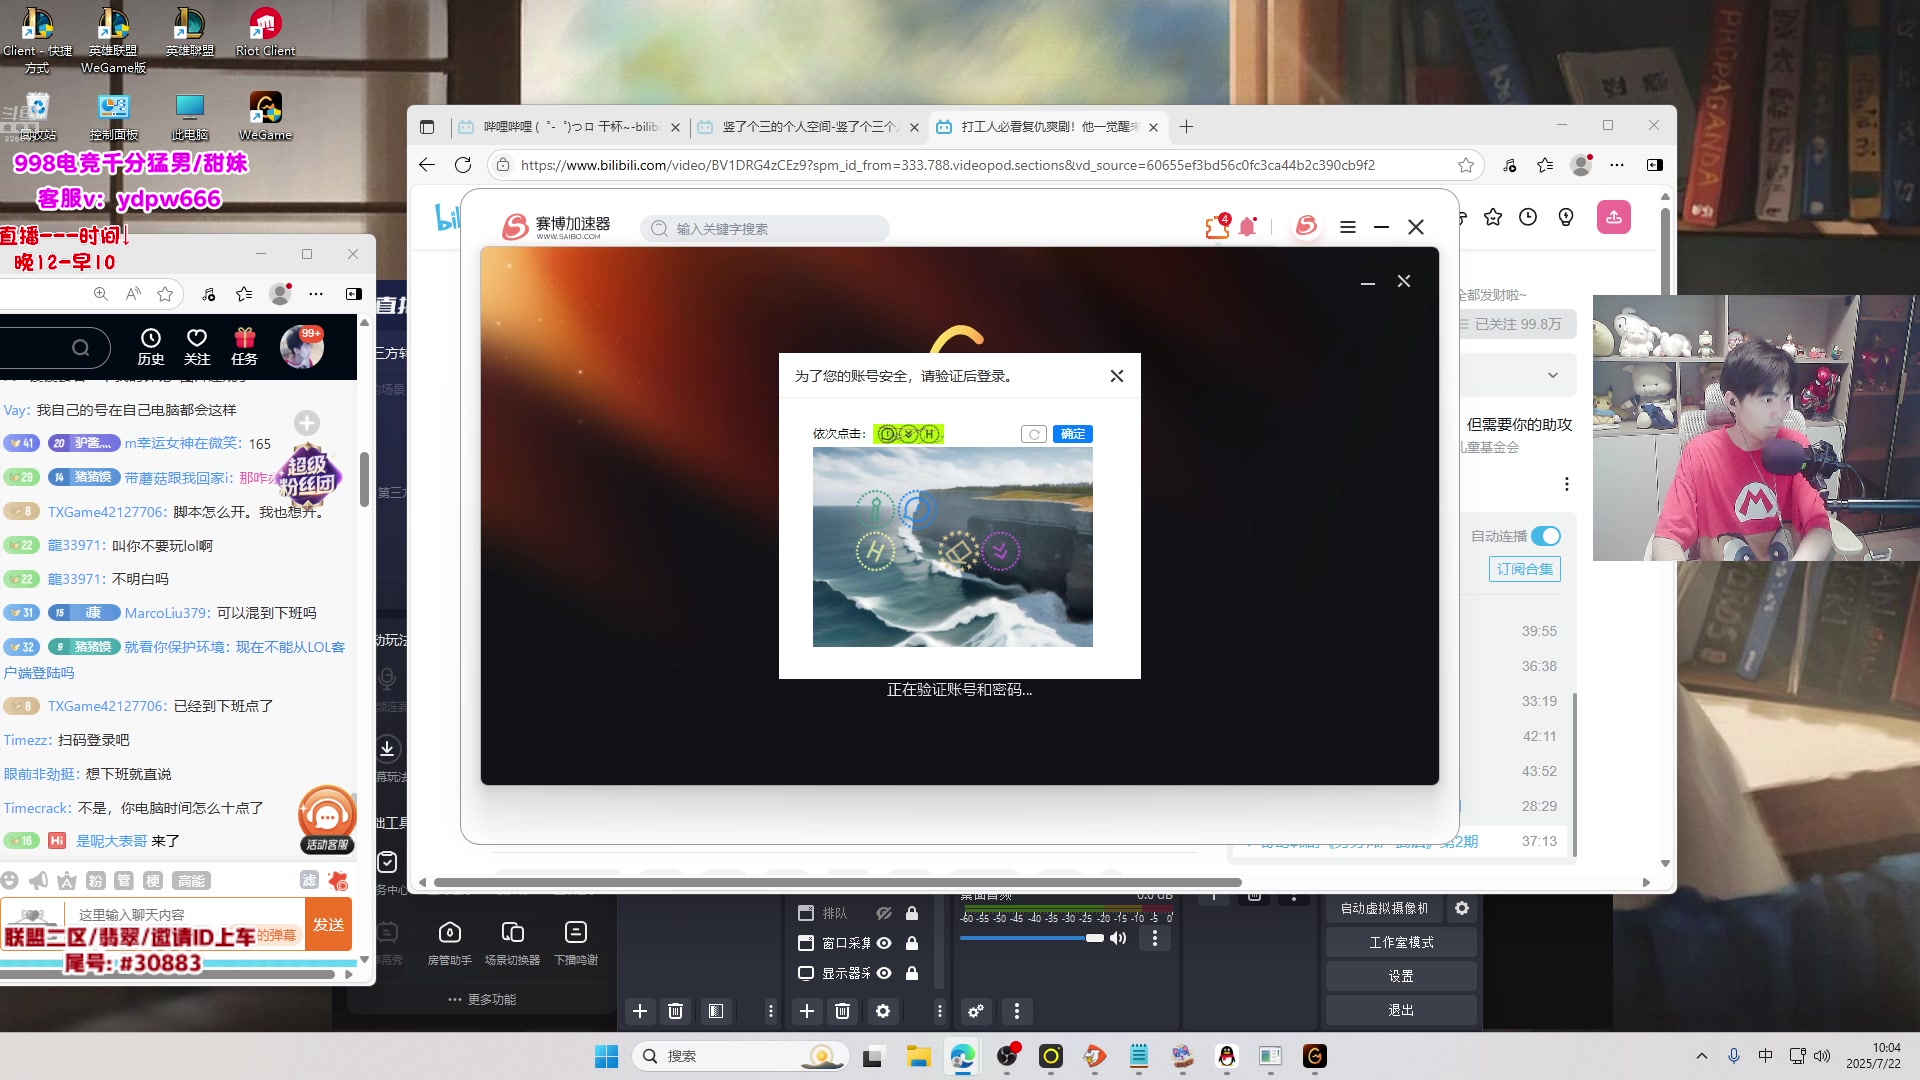Viewport: 1920px width, 1080px height.
Task: Toggle visibility of the 排队 source
Action: click(x=884, y=913)
